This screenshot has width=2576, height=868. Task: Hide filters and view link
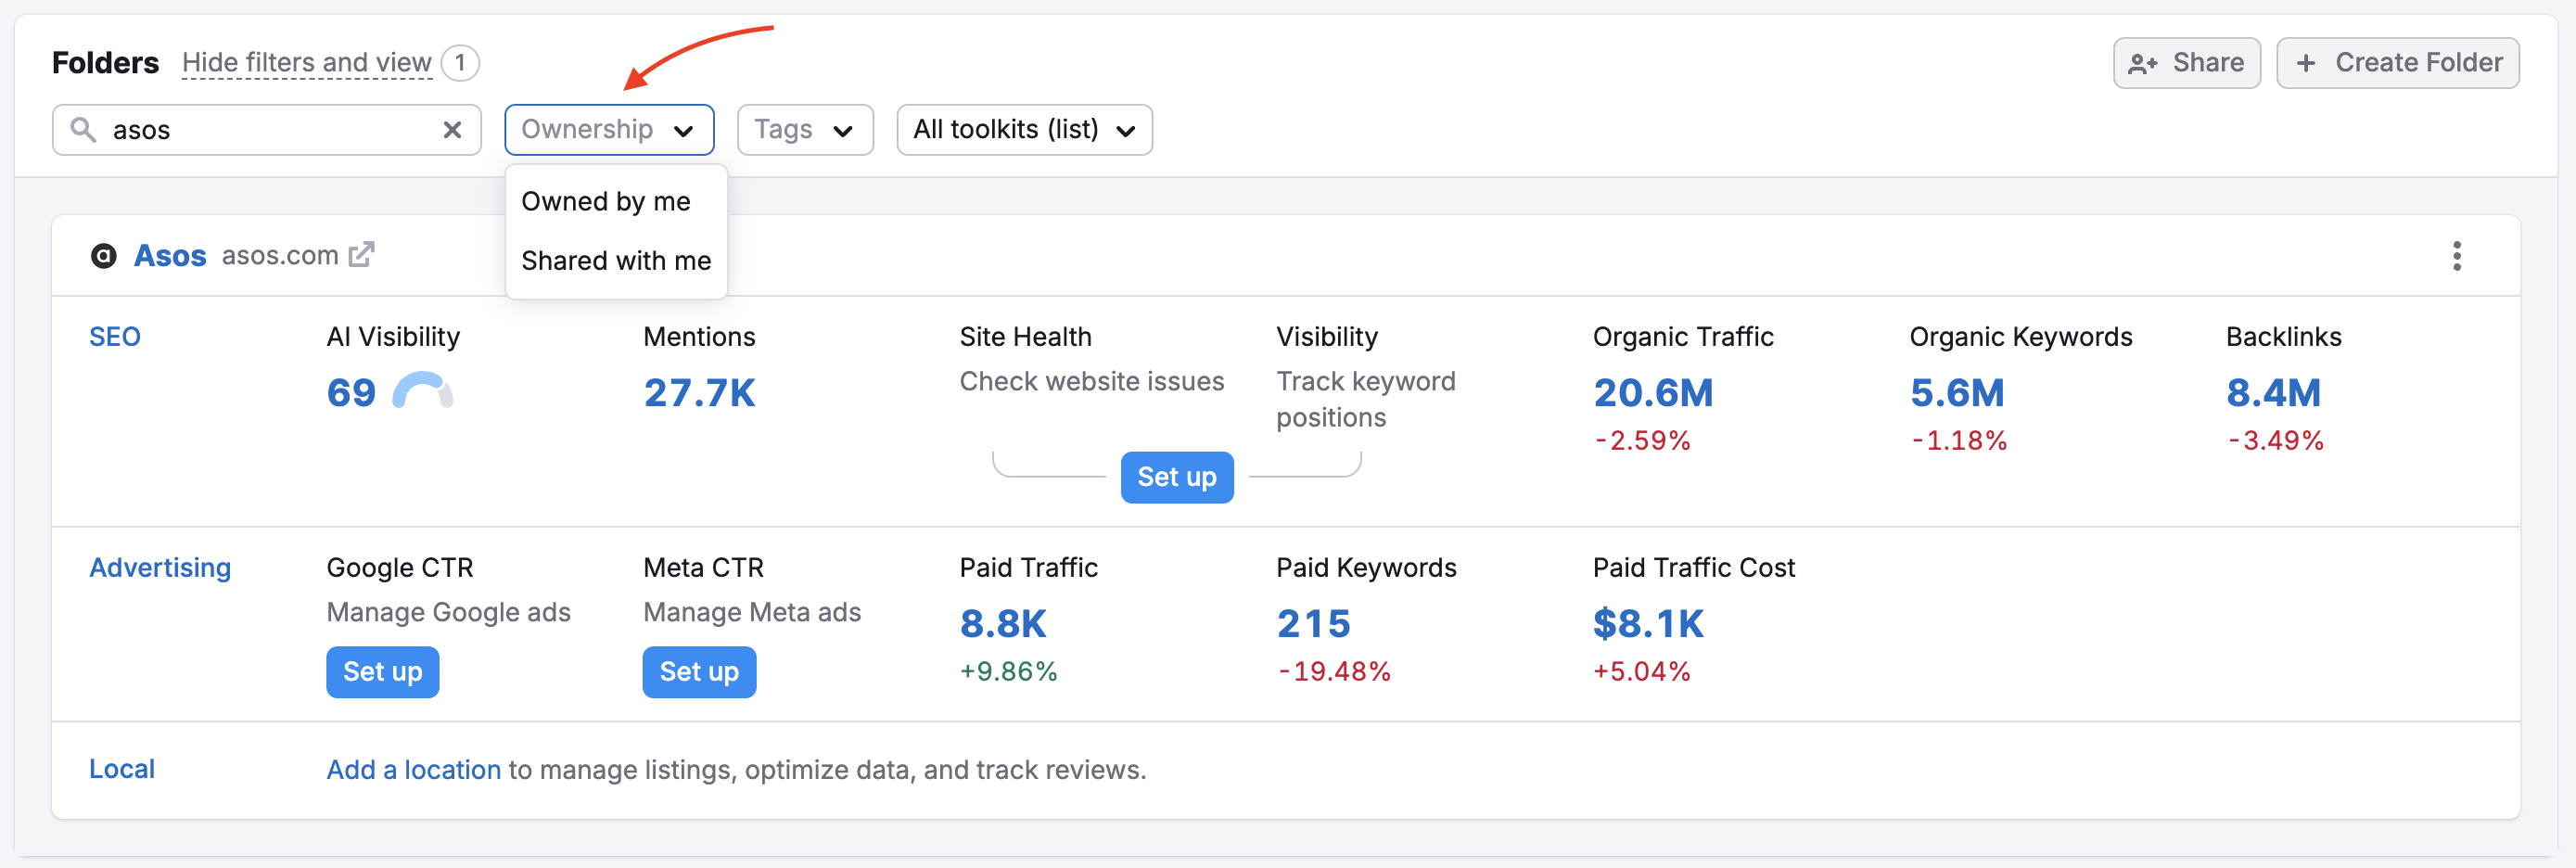(306, 63)
